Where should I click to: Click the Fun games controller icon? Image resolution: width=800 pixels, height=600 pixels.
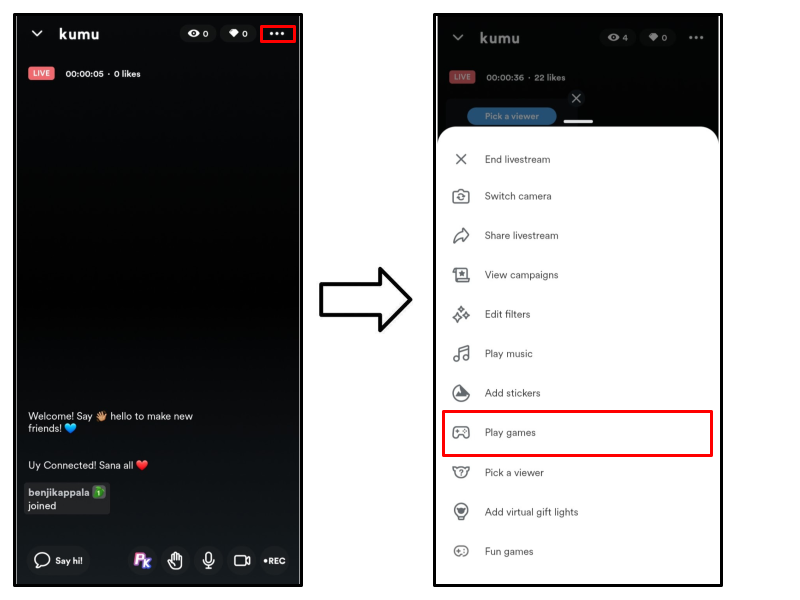tap(461, 551)
